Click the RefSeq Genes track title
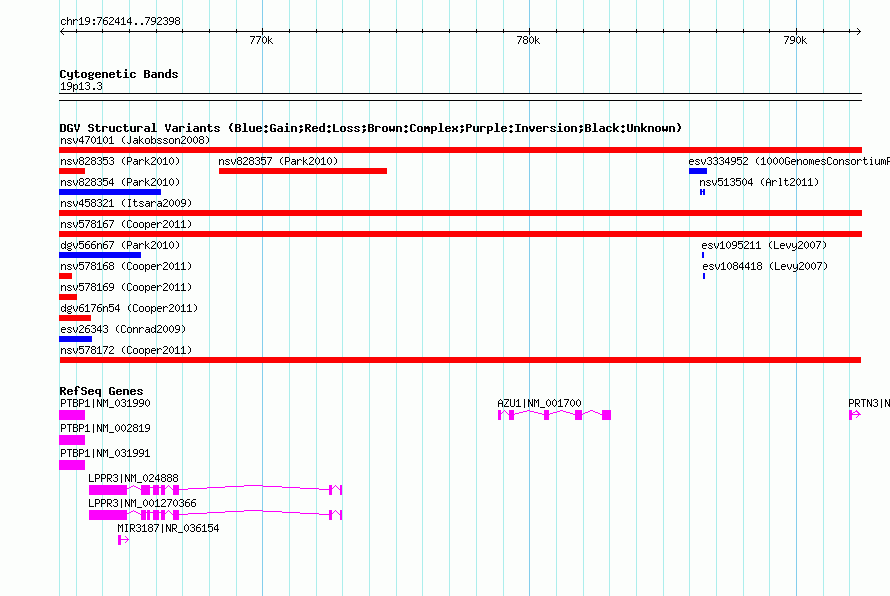The height and width of the screenshot is (596, 890). 102,391
